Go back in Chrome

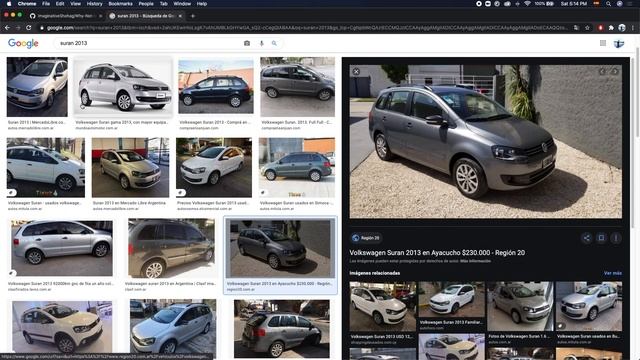[x=7, y=28]
